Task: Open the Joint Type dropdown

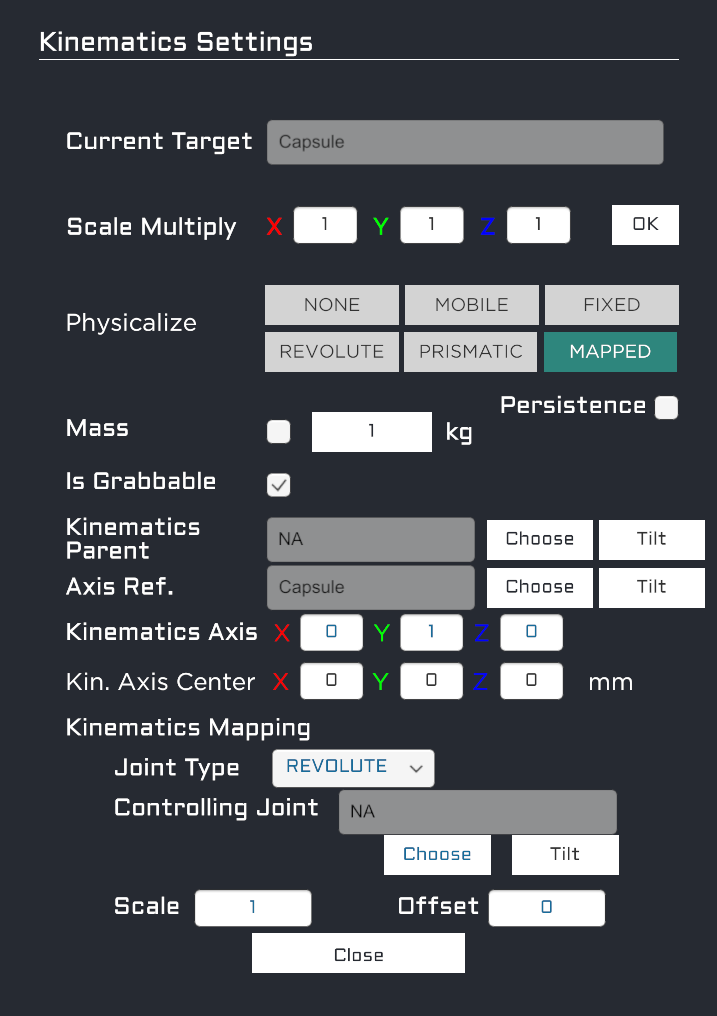Action: (353, 767)
